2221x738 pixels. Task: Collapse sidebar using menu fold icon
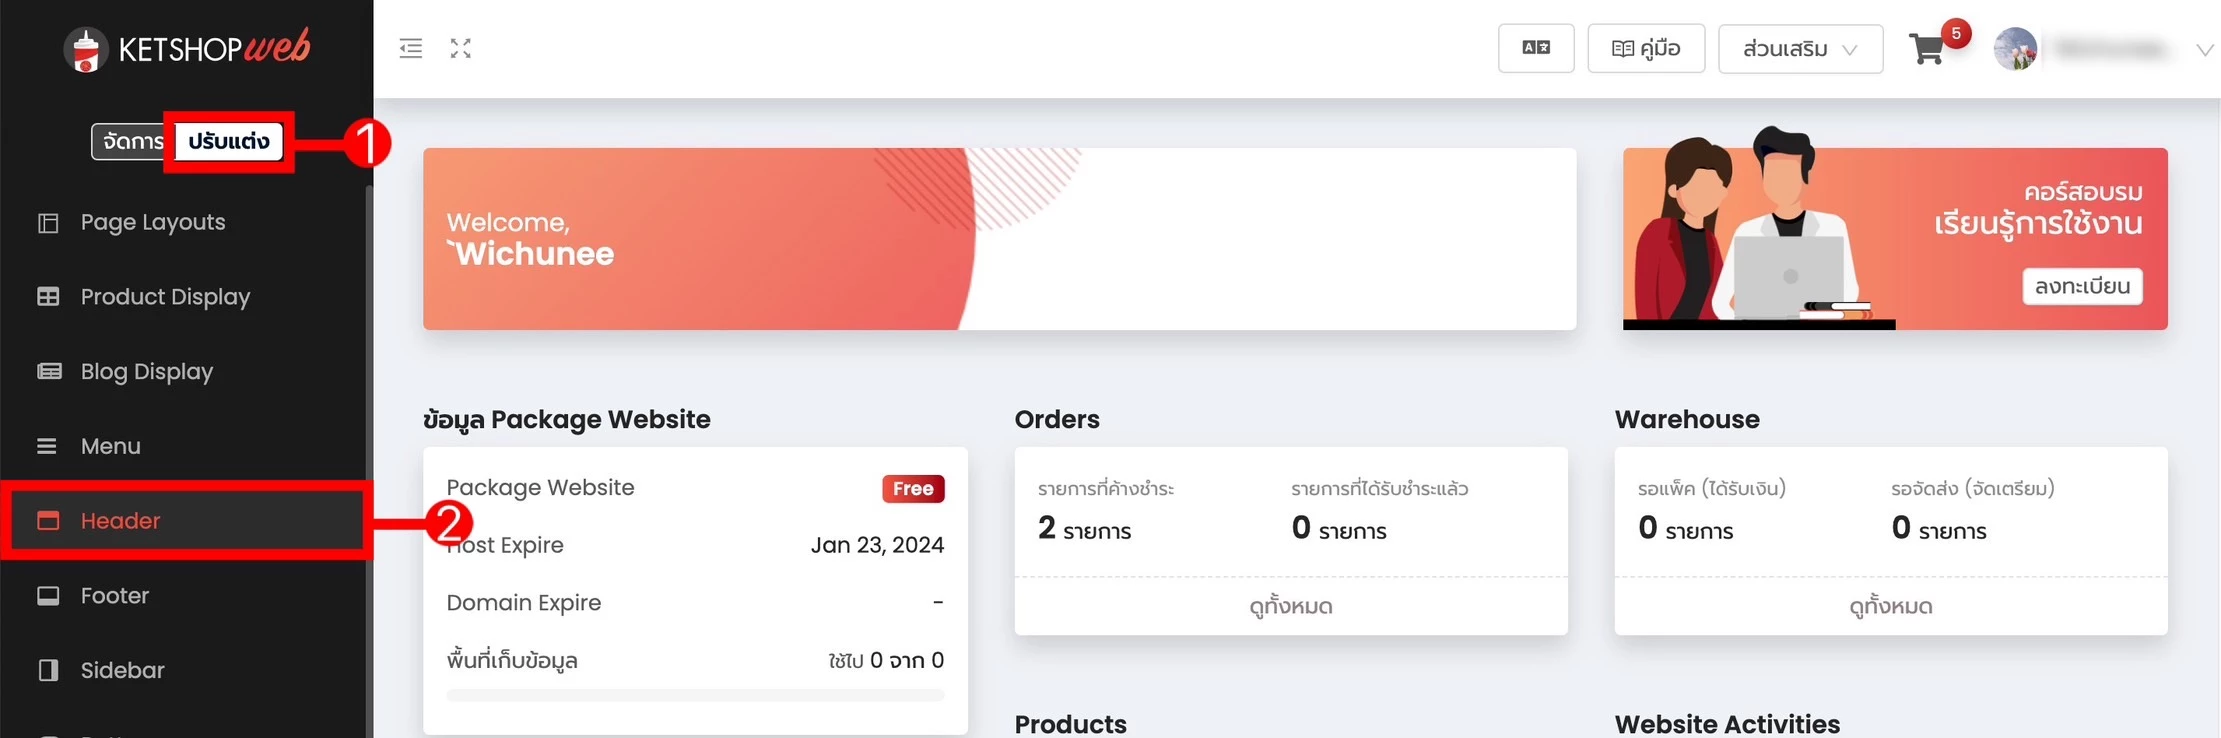[411, 48]
